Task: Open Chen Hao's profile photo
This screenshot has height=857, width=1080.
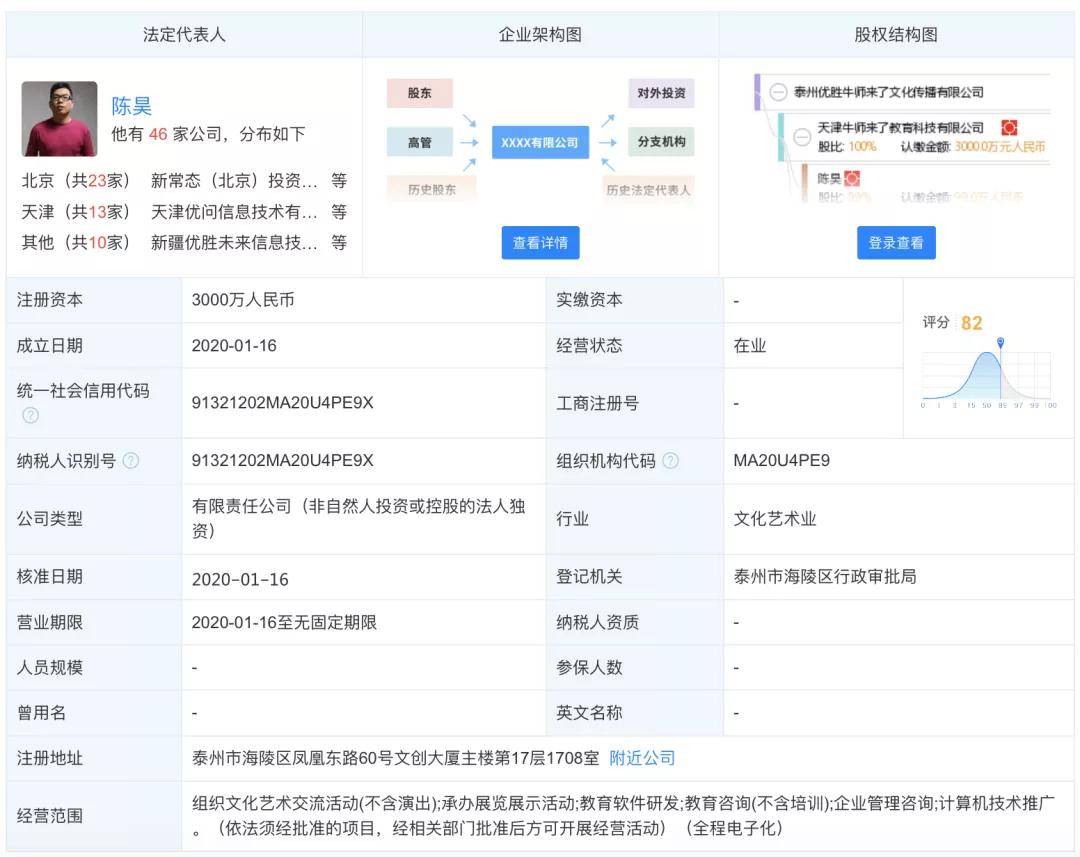Action: (x=59, y=118)
